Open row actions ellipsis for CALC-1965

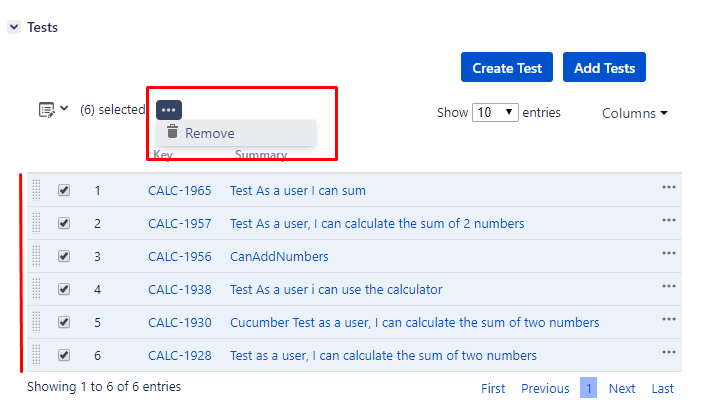pos(668,187)
